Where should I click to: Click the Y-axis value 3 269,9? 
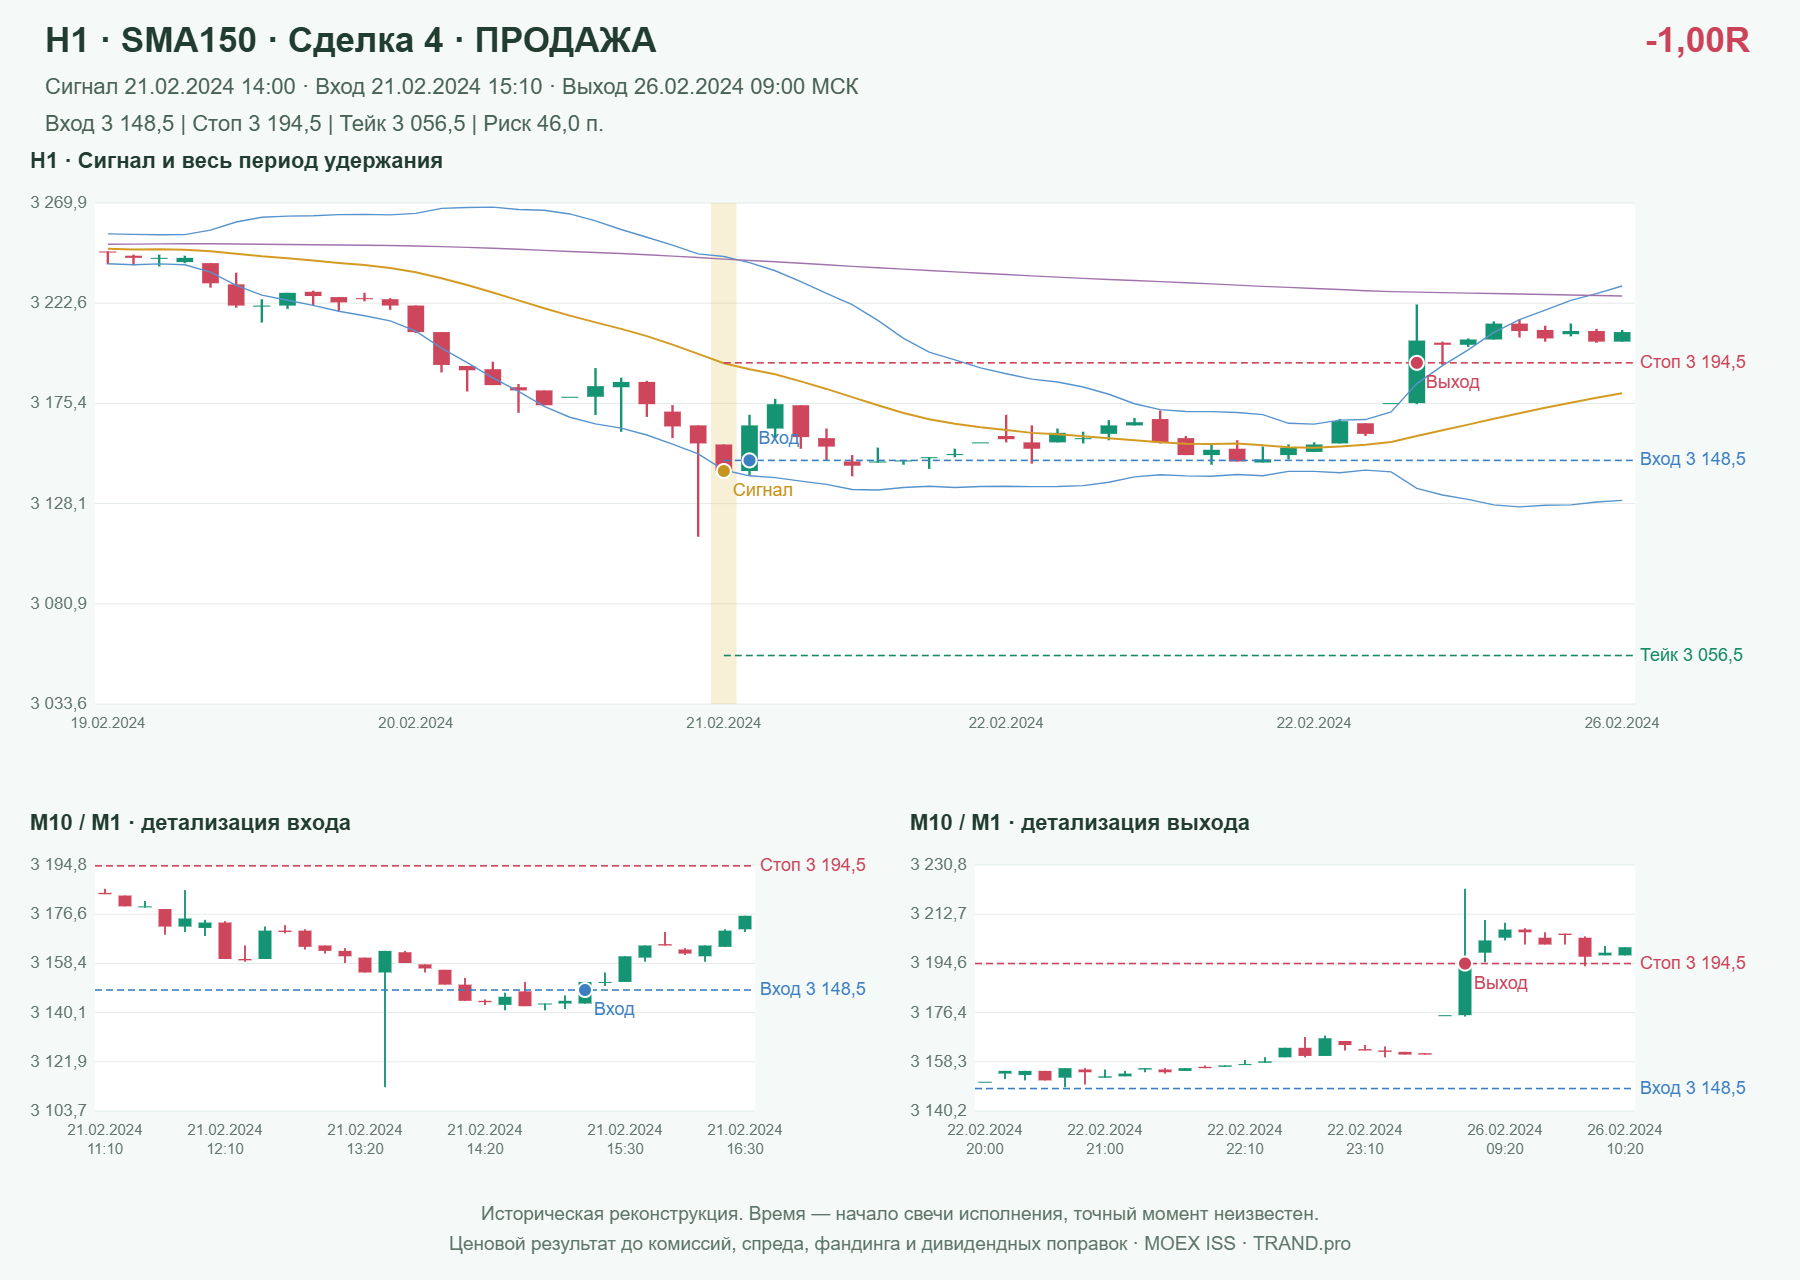pyautogui.click(x=58, y=203)
